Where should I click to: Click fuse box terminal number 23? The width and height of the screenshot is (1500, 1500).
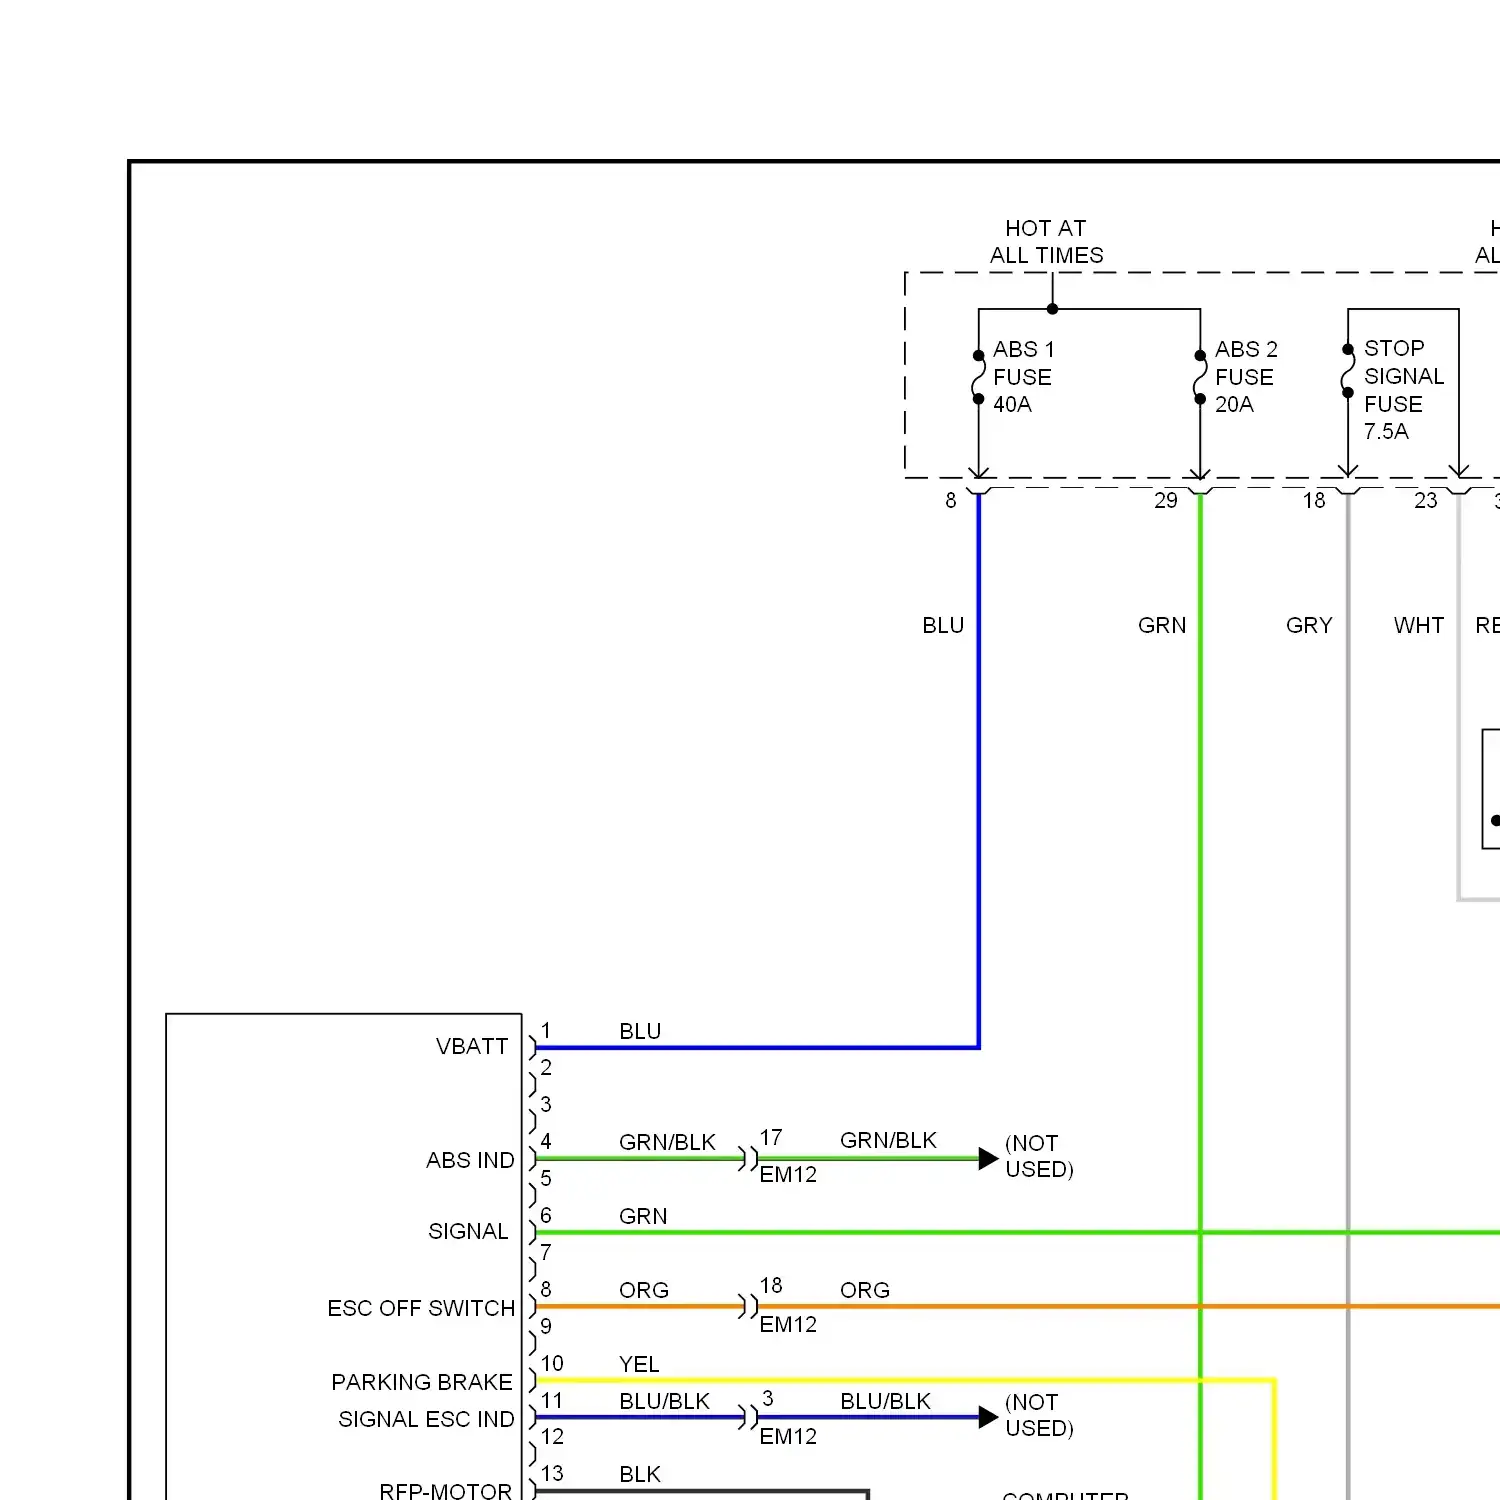(1425, 501)
